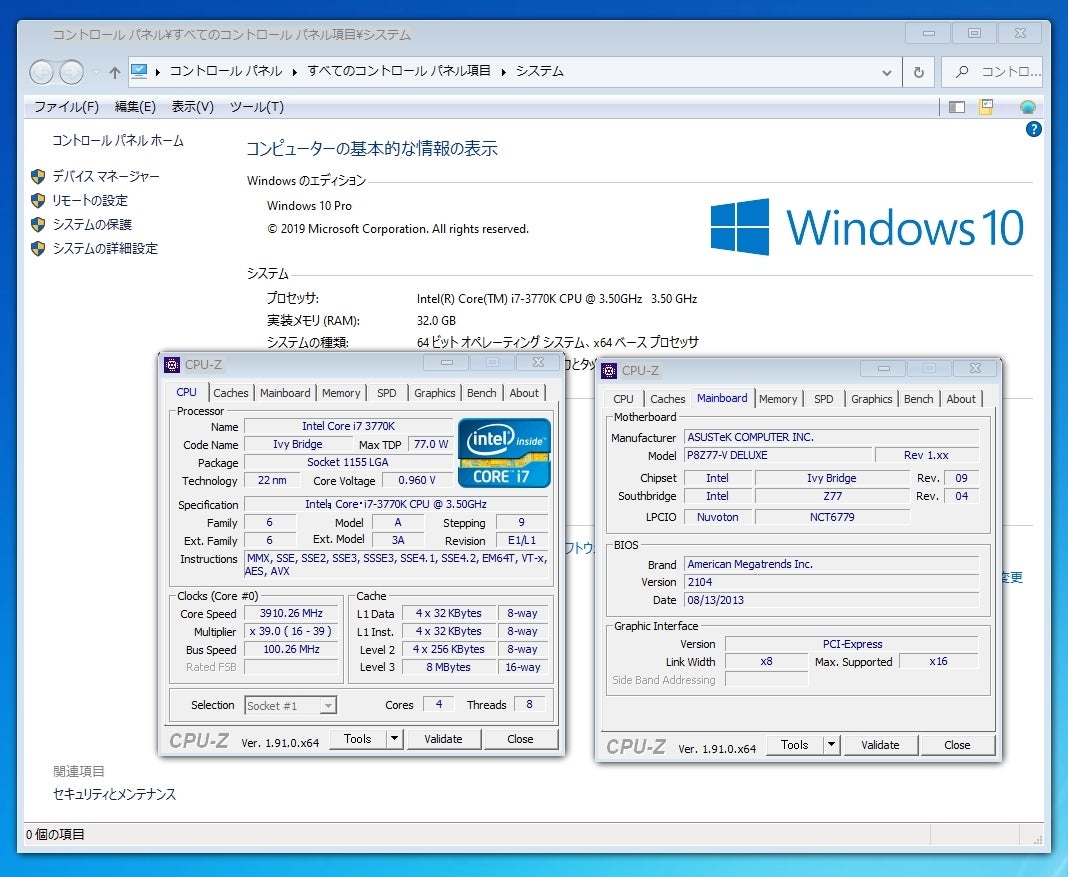Click shield icon beside デバイス マネージャー

coord(38,177)
